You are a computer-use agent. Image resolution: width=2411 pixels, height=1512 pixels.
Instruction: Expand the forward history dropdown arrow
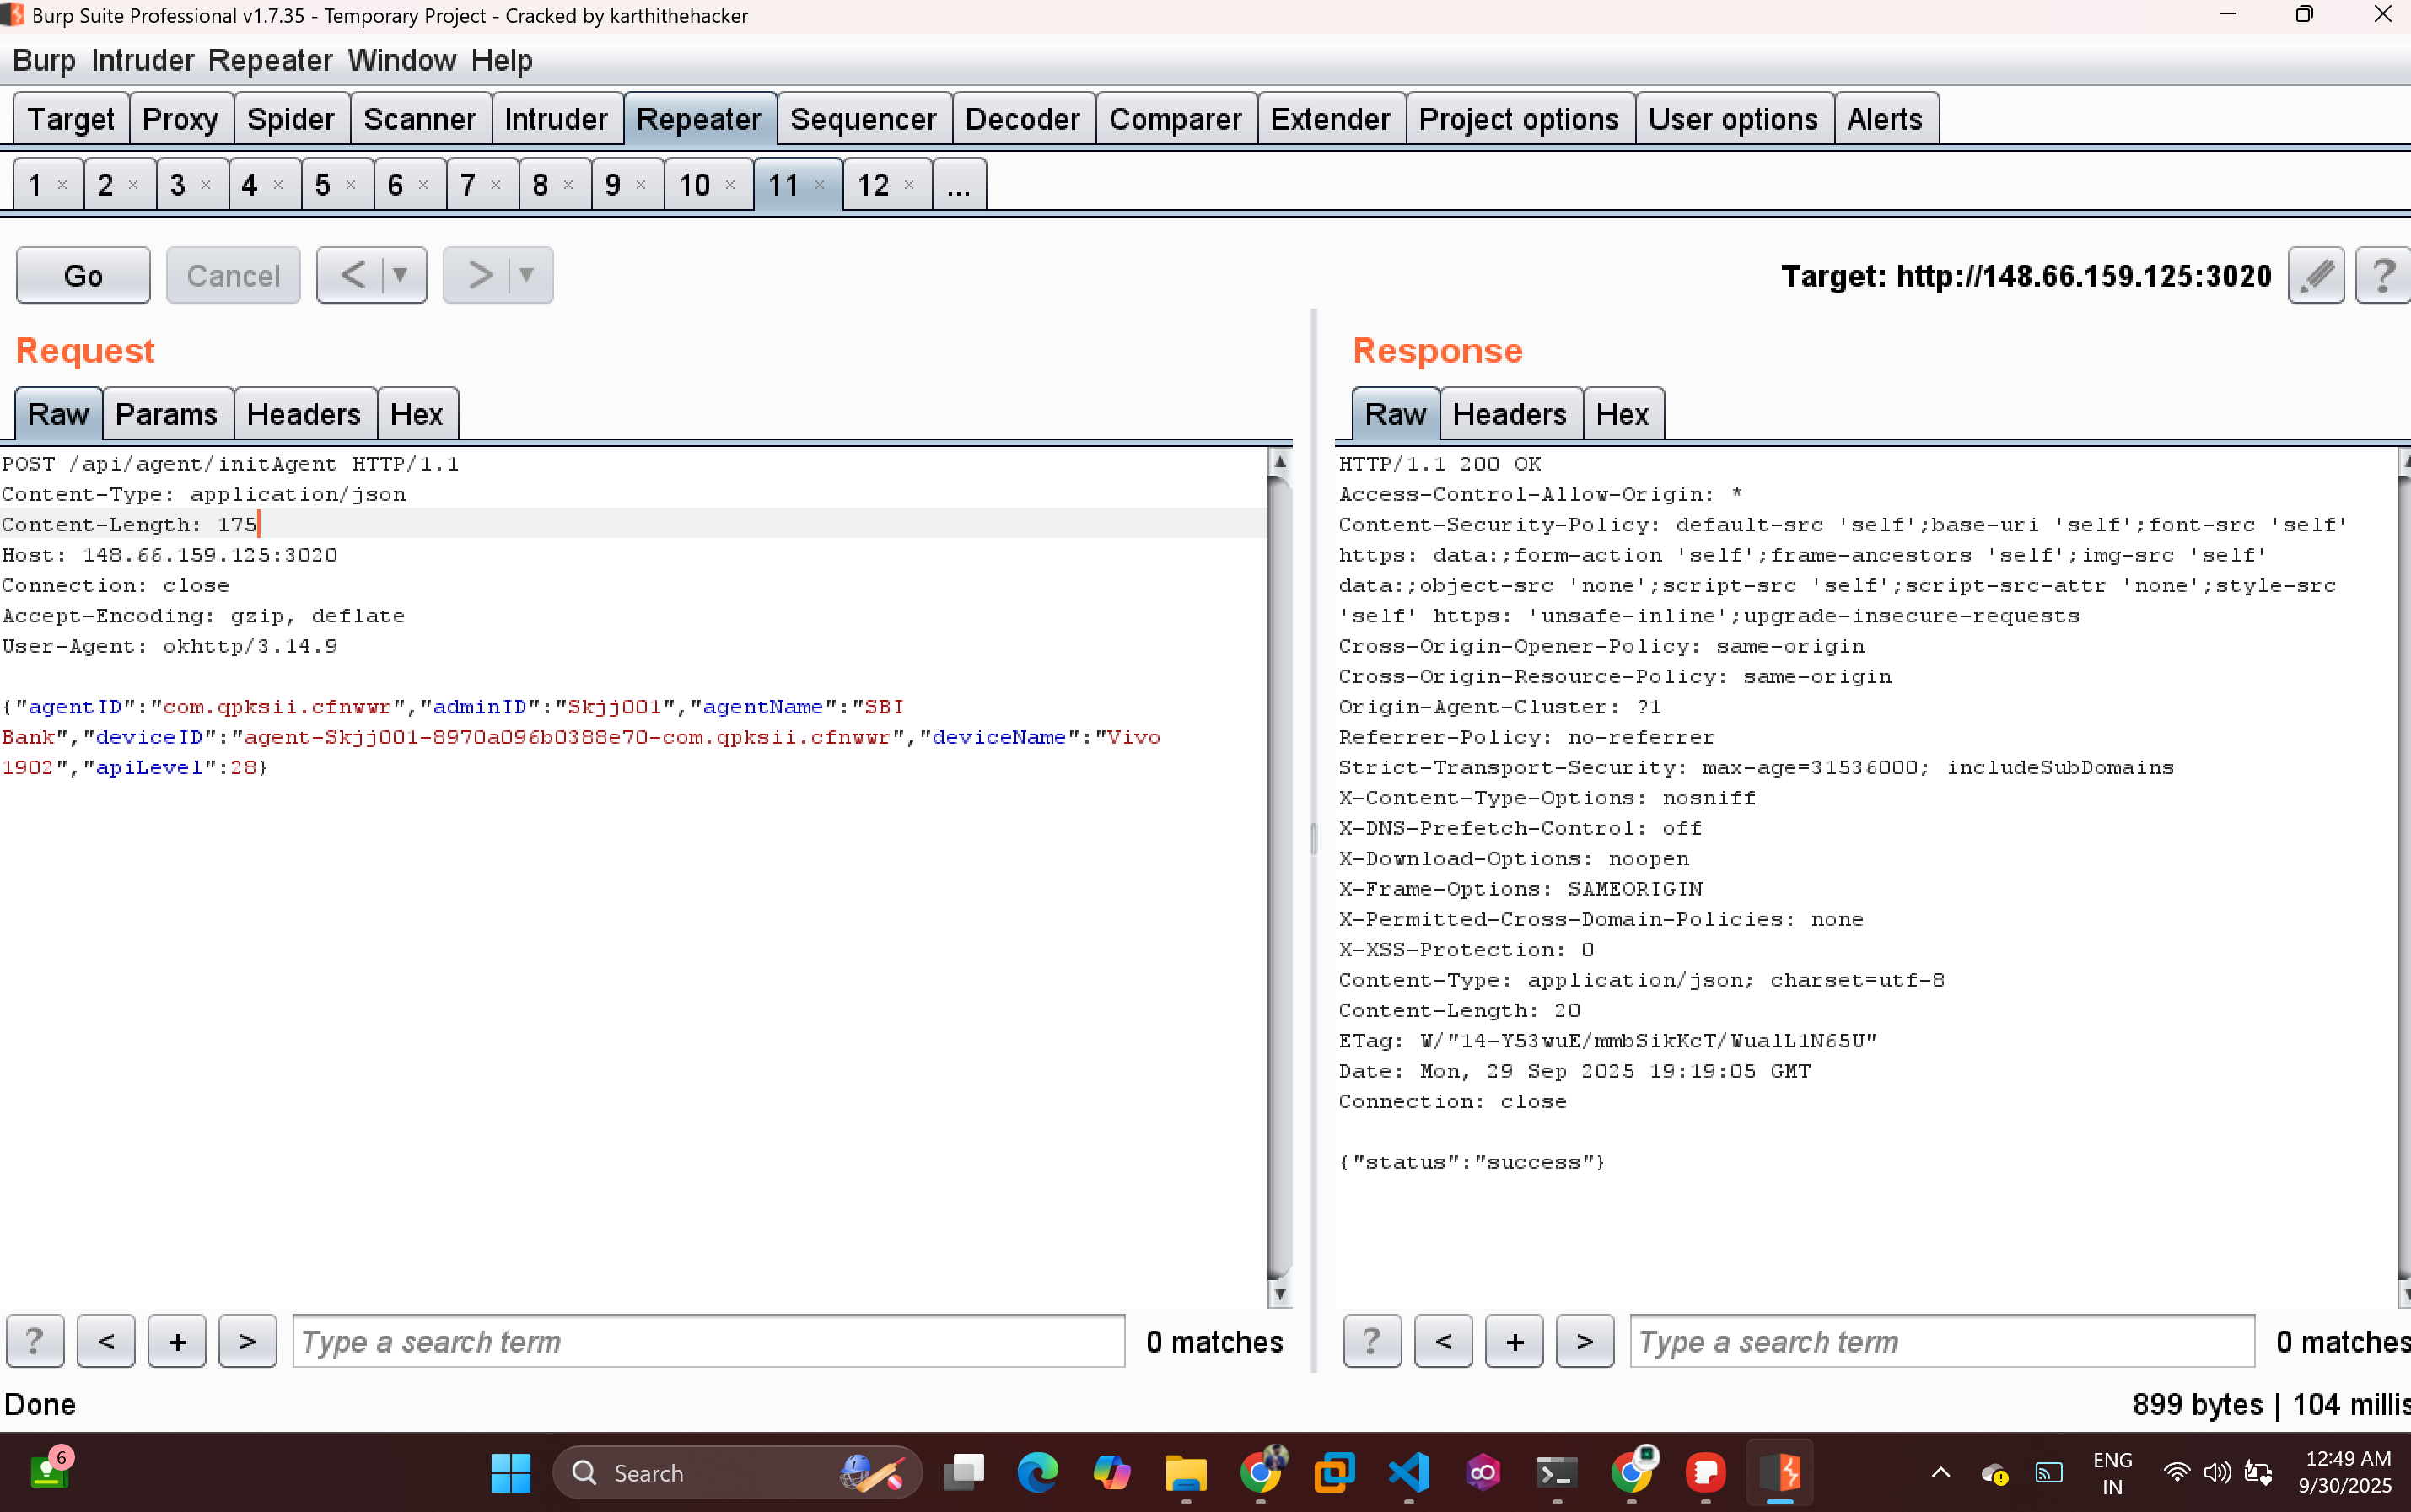tap(526, 275)
